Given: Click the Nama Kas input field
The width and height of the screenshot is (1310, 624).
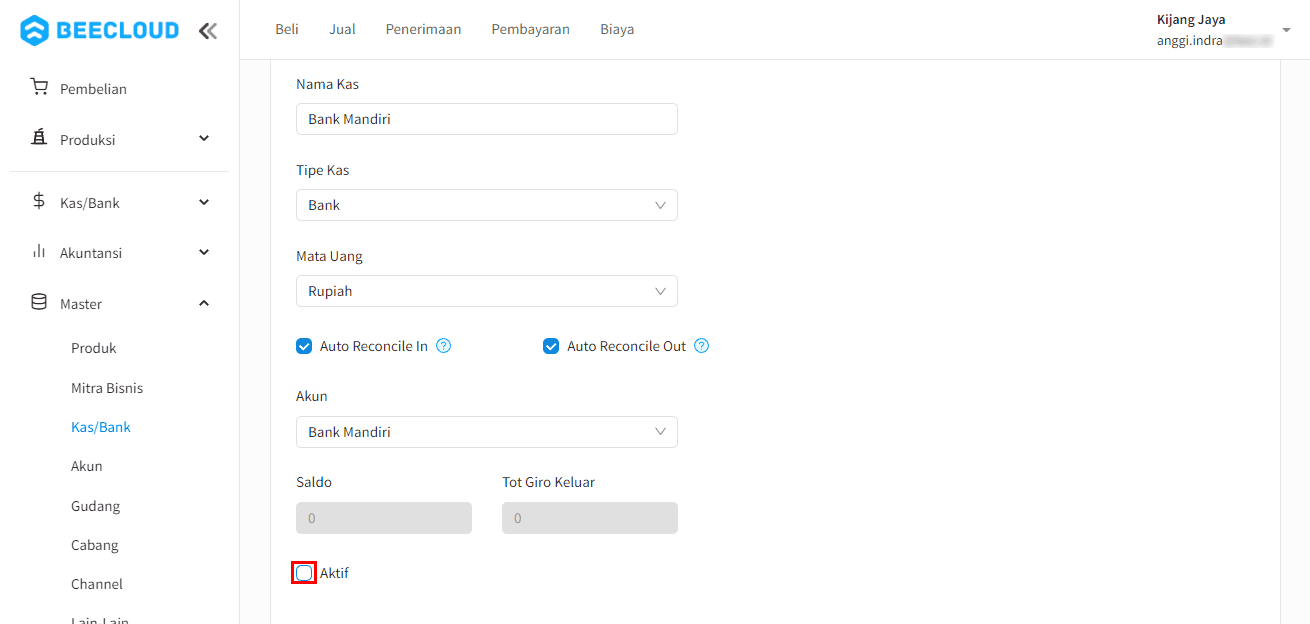Looking at the screenshot, I should pos(487,119).
